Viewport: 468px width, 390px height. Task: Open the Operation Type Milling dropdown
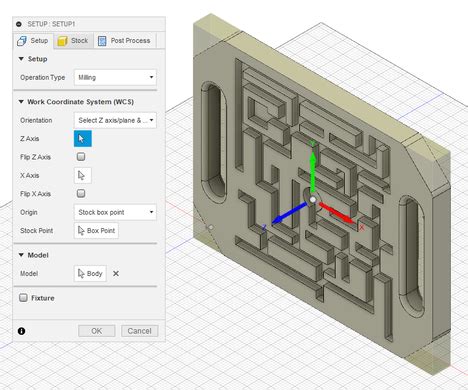pos(115,77)
